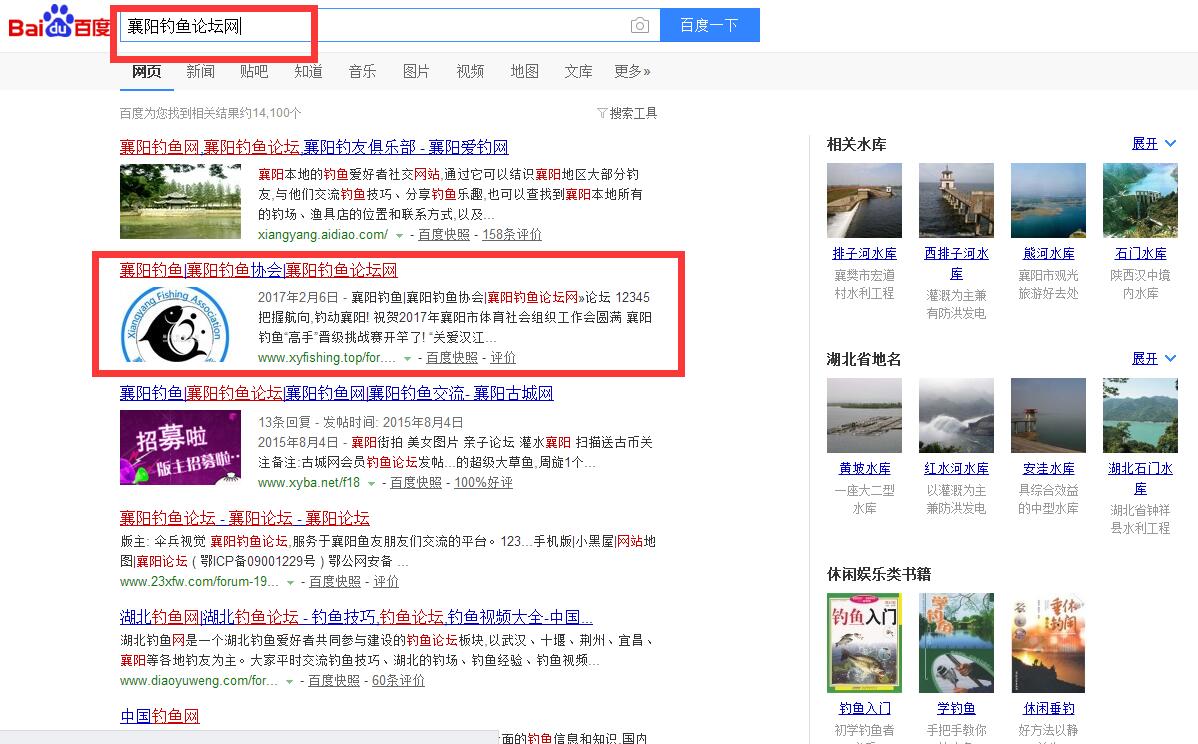The image size is (1198, 744).
Task: Open 评价 link for xyfishing.top result
Action: click(503, 357)
